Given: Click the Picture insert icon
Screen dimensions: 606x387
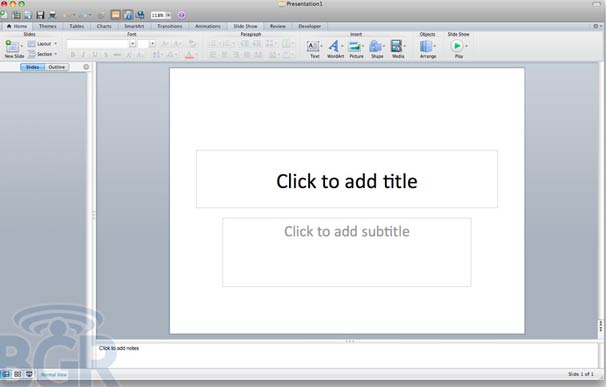Looking at the screenshot, I should (354, 46).
